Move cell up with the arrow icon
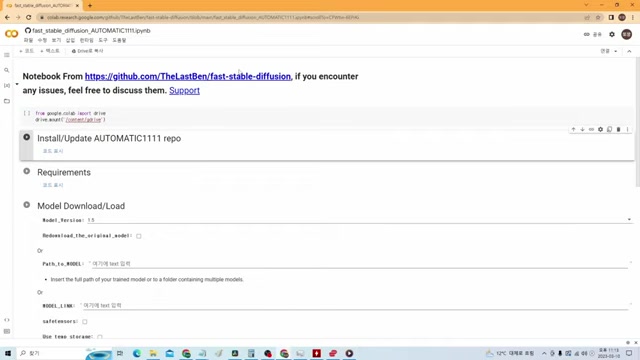 [573, 129]
